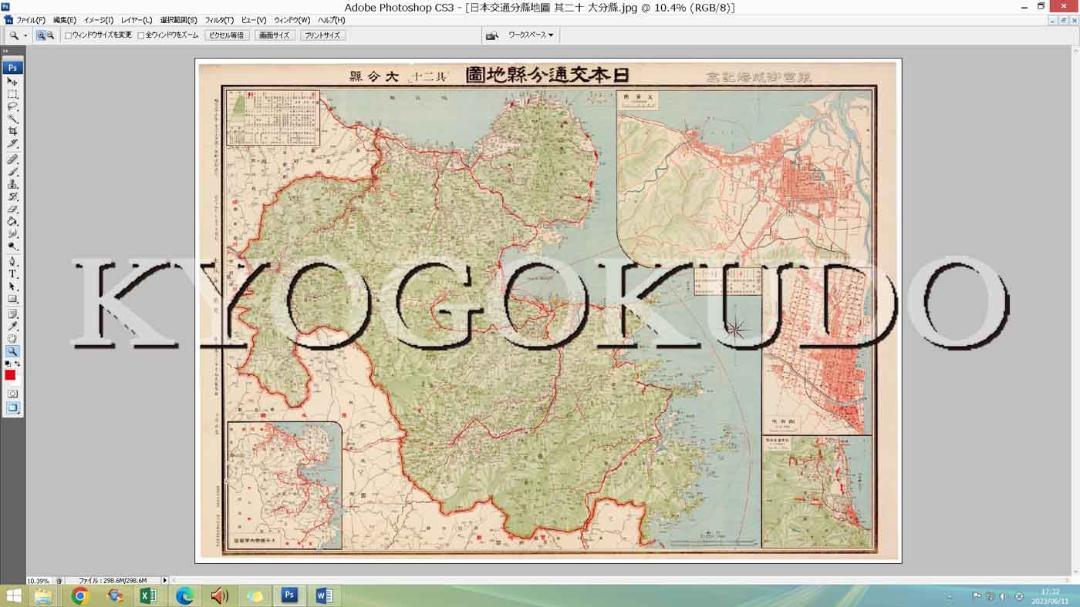This screenshot has height=607, width=1080.
Task: Collapse the toolbox using the double-arrow
Action: (x=6, y=51)
